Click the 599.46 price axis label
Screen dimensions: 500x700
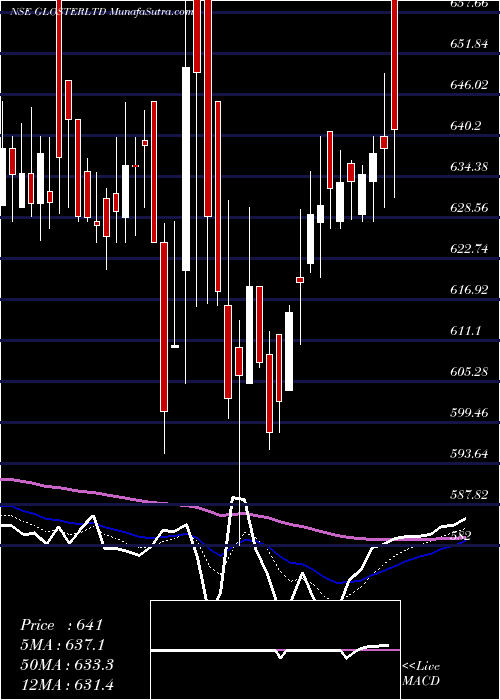coord(469,413)
